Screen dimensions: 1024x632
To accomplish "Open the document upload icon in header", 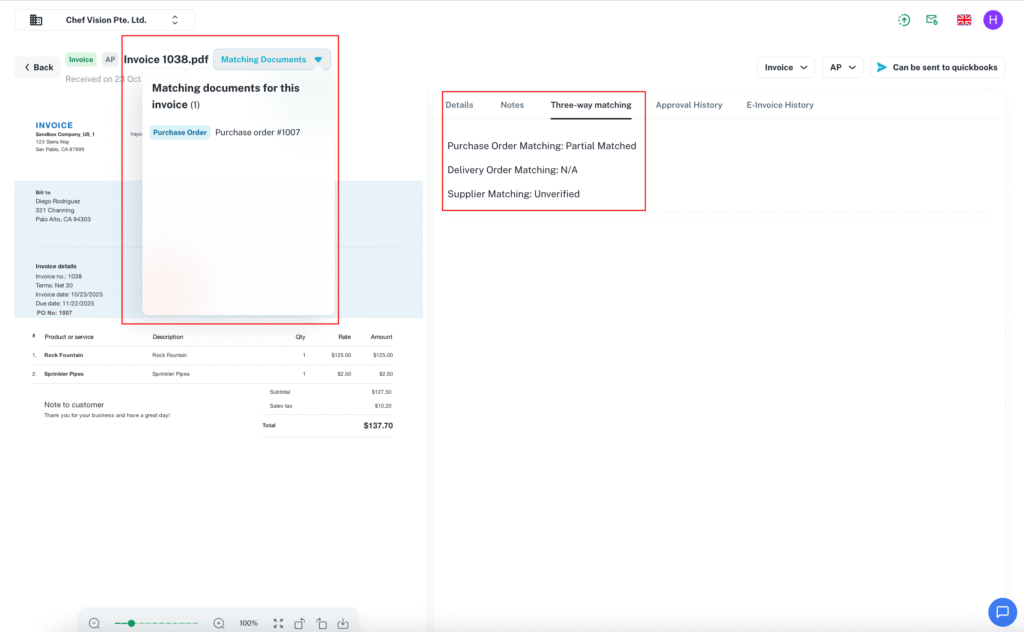I will pyautogui.click(x=904, y=19).
